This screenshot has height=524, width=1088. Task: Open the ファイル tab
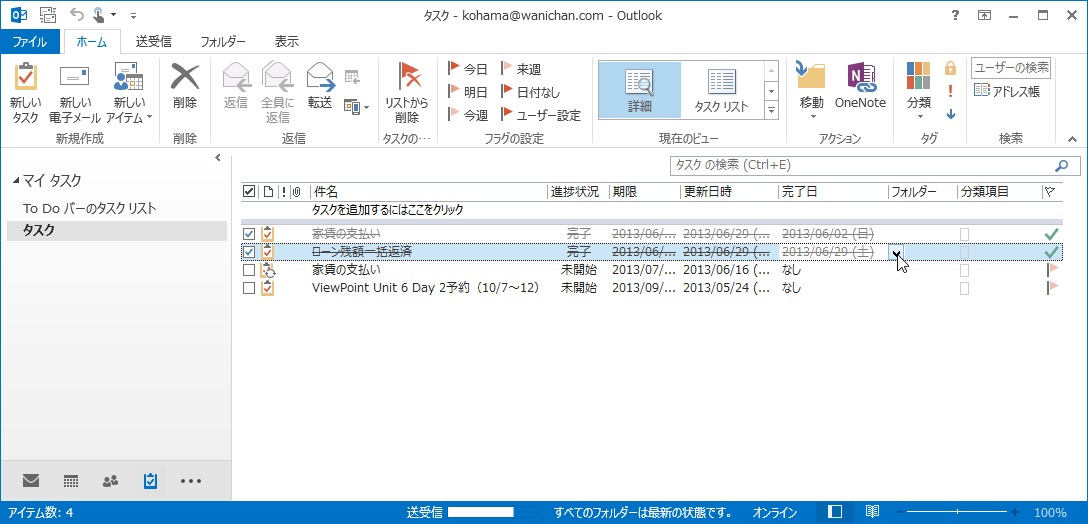[30, 42]
